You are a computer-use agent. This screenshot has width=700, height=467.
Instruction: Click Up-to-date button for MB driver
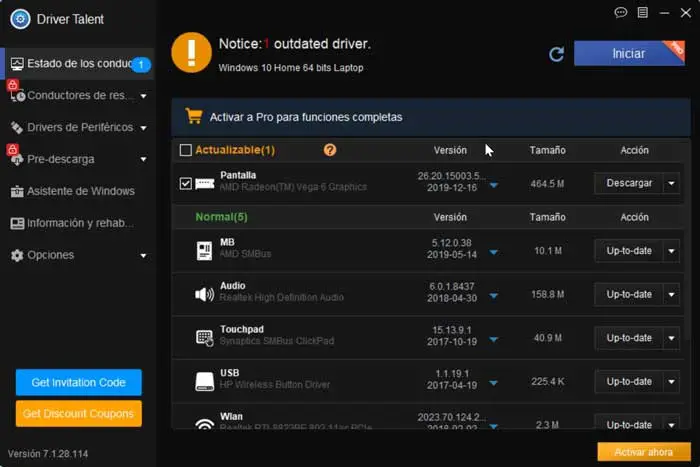coord(629,251)
